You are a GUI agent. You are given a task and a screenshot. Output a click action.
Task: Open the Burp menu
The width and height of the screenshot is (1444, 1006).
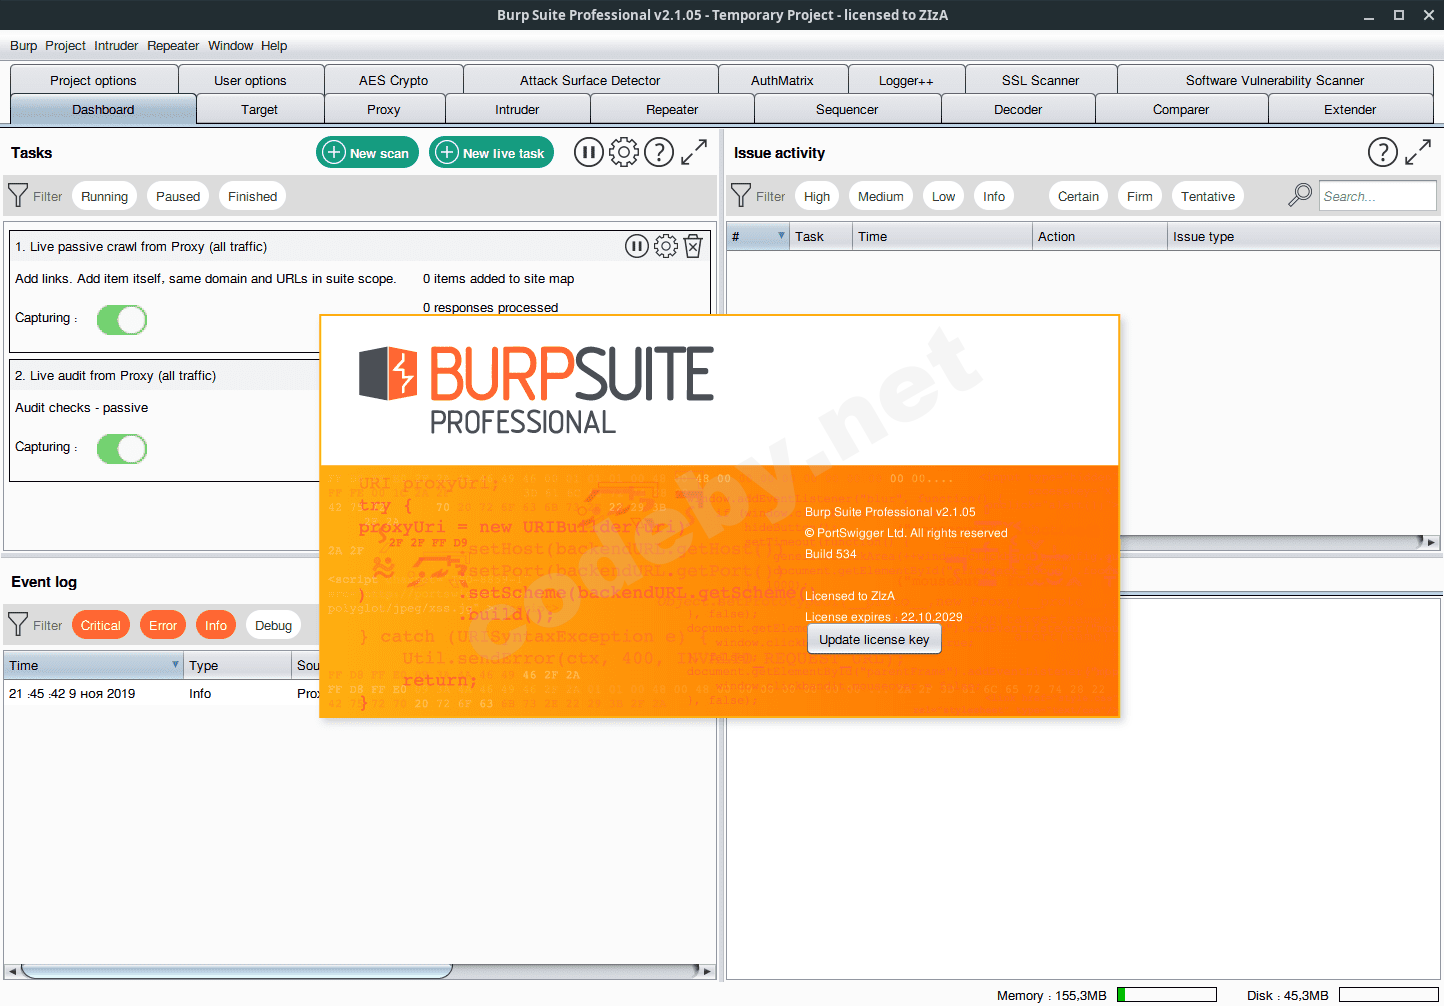[23, 45]
